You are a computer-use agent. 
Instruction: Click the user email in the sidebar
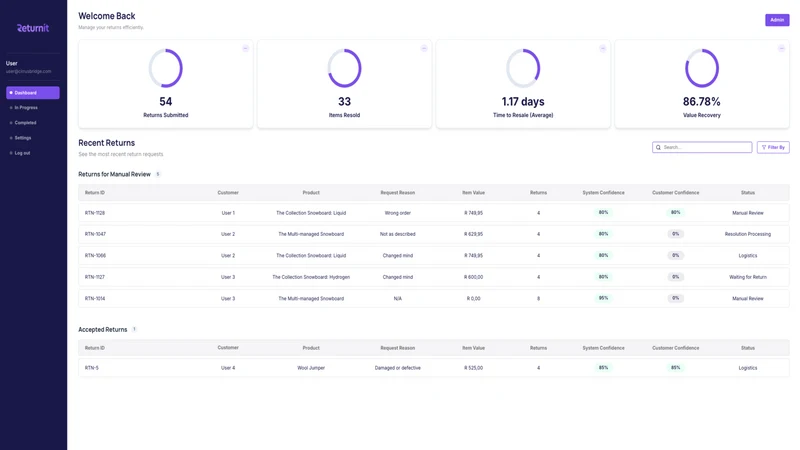click(29, 71)
